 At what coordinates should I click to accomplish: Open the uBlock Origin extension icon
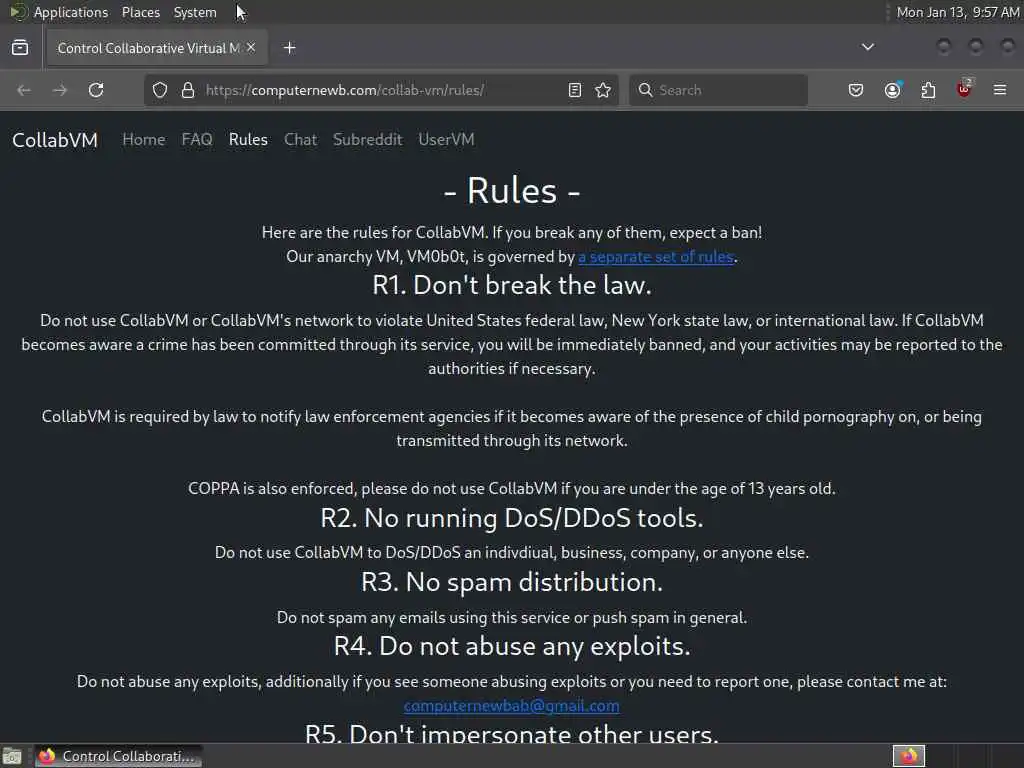click(964, 89)
